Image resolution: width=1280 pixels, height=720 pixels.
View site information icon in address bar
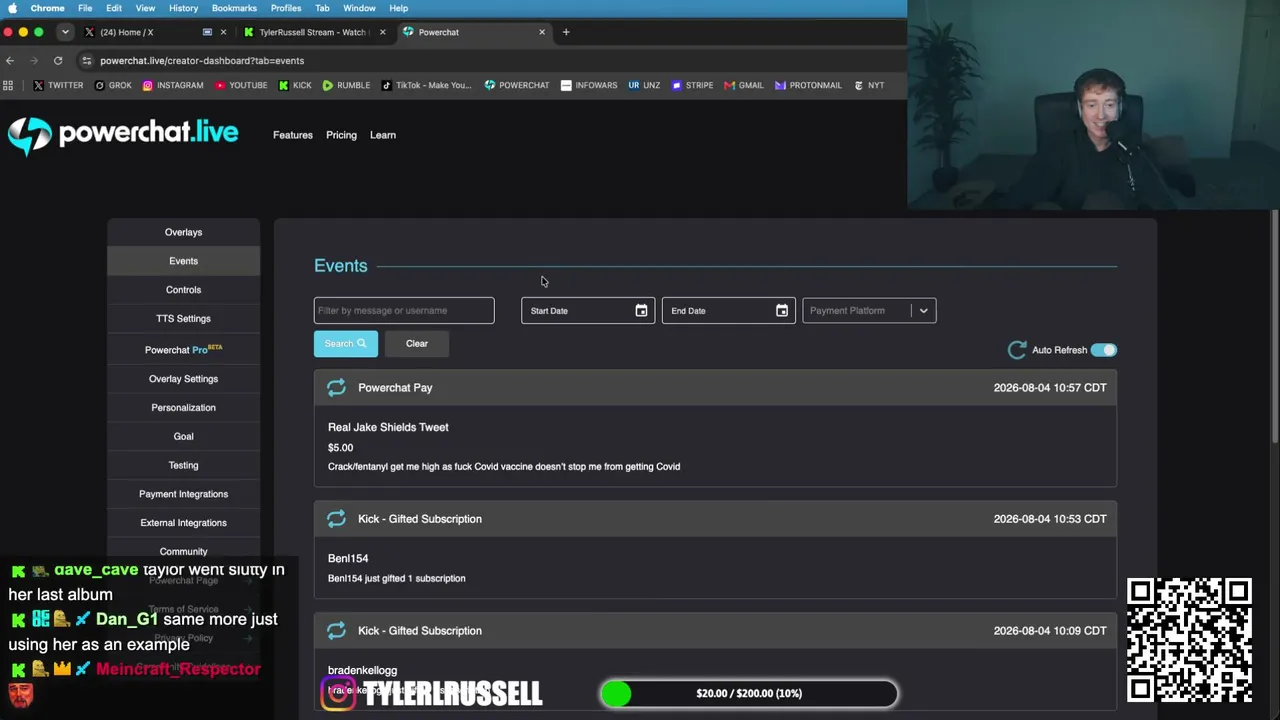(x=87, y=60)
